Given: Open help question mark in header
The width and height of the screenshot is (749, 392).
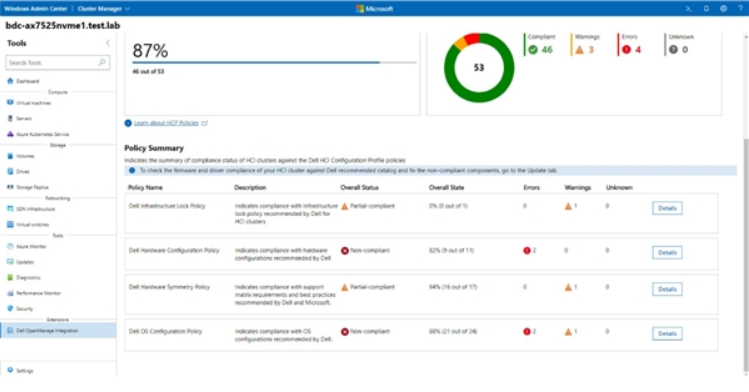Looking at the screenshot, I should click(740, 9).
